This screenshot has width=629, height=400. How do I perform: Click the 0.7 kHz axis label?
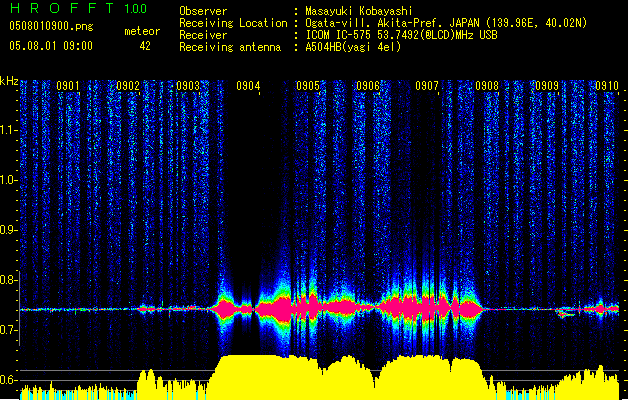(x=8, y=330)
